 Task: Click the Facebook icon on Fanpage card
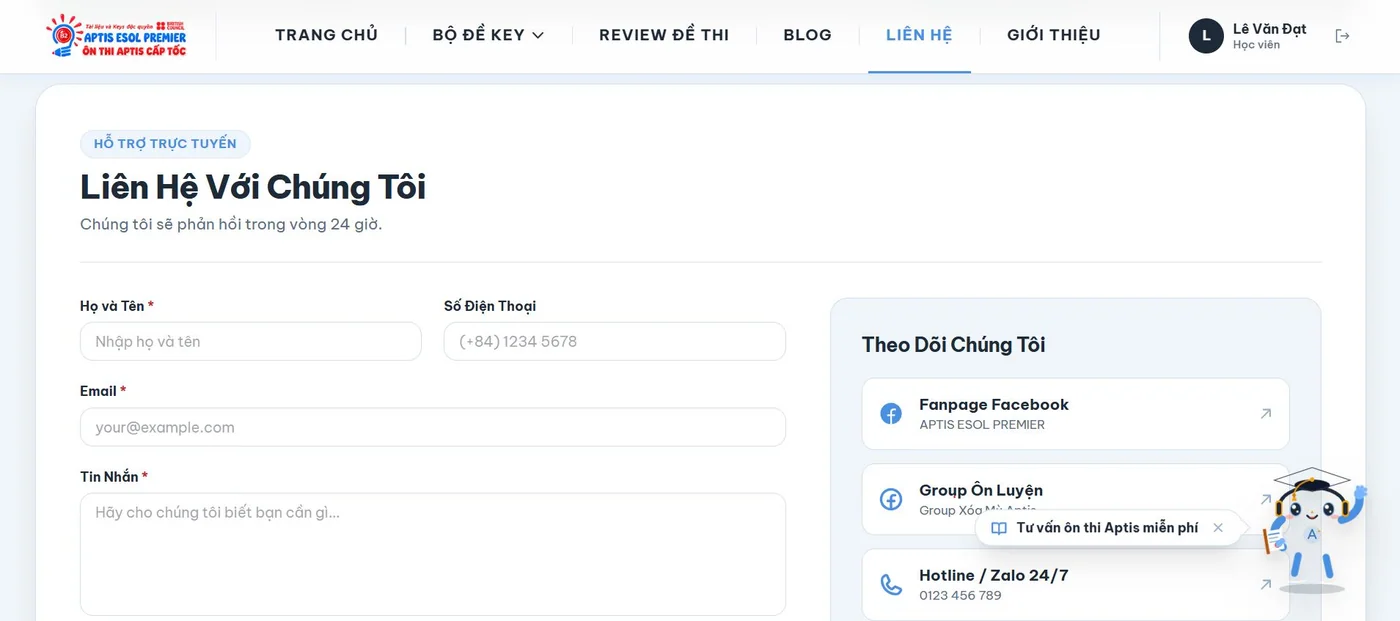click(891, 414)
